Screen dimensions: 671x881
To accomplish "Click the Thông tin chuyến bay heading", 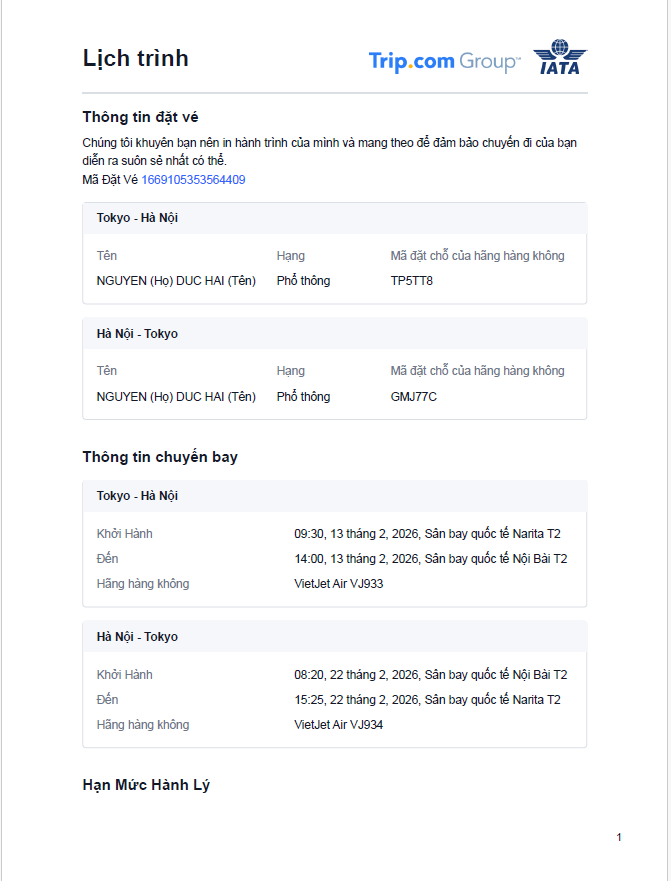I will click(160, 457).
